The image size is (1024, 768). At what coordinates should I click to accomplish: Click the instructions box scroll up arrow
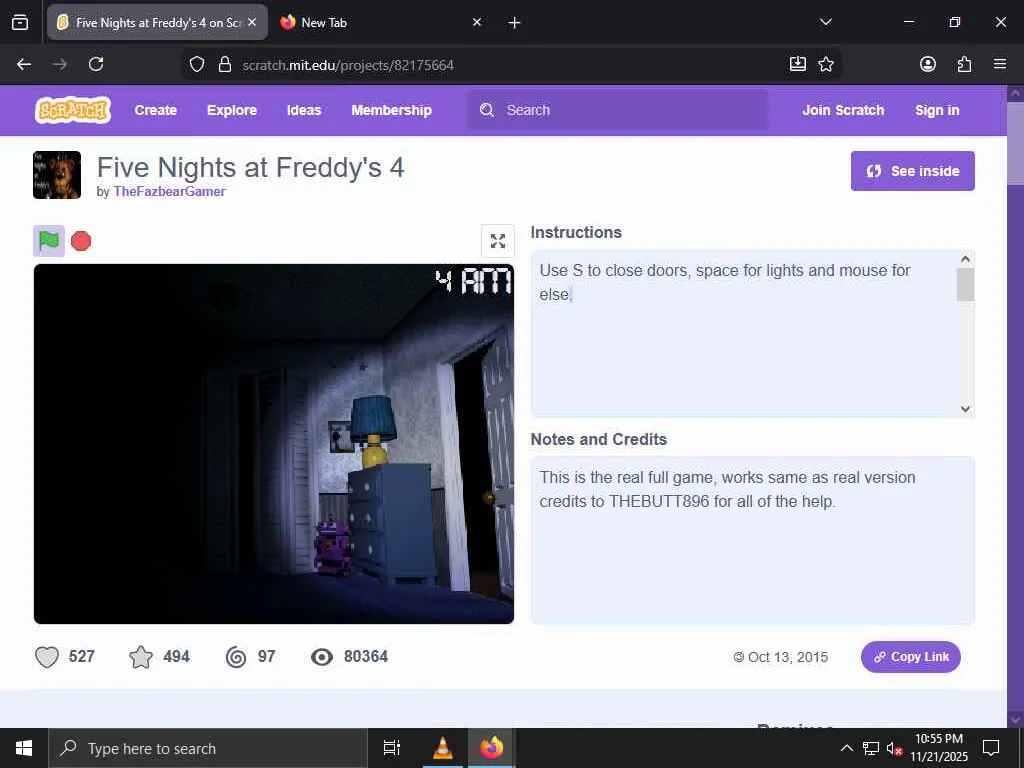(x=965, y=259)
